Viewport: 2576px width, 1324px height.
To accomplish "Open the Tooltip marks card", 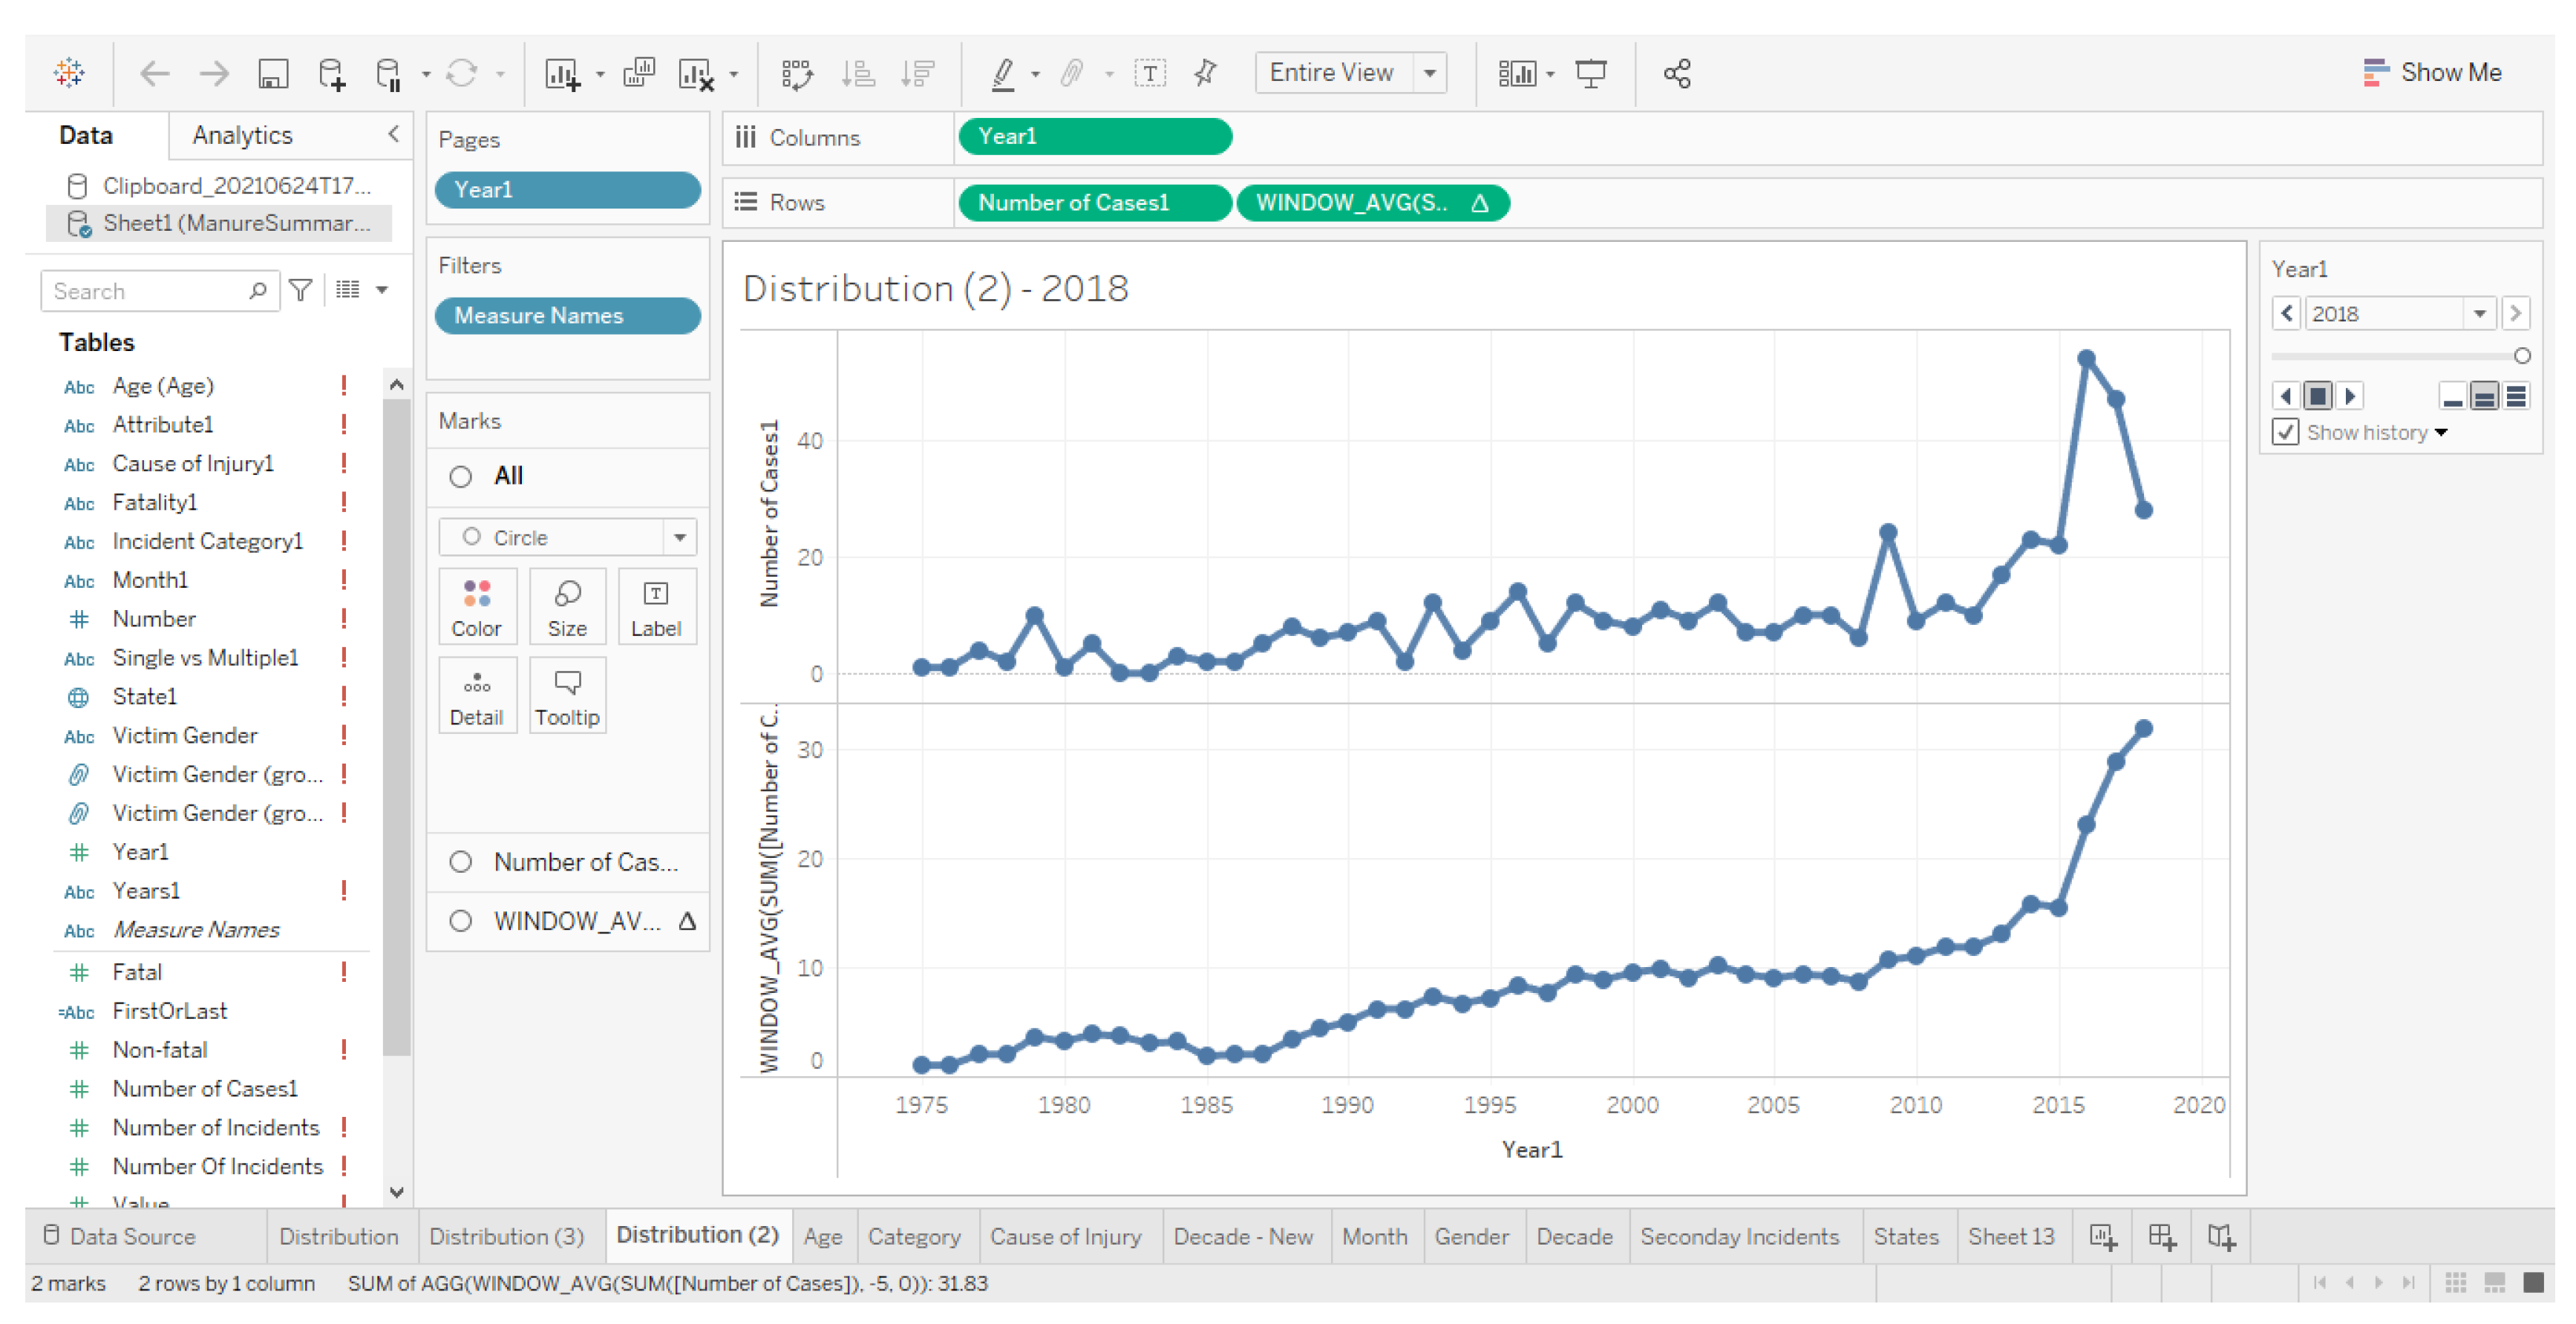I will tap(567, 695).
